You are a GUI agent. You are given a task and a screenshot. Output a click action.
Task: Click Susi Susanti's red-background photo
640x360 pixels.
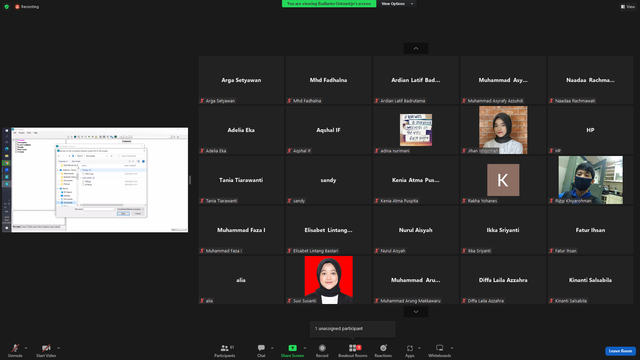[x=329, y=280]
